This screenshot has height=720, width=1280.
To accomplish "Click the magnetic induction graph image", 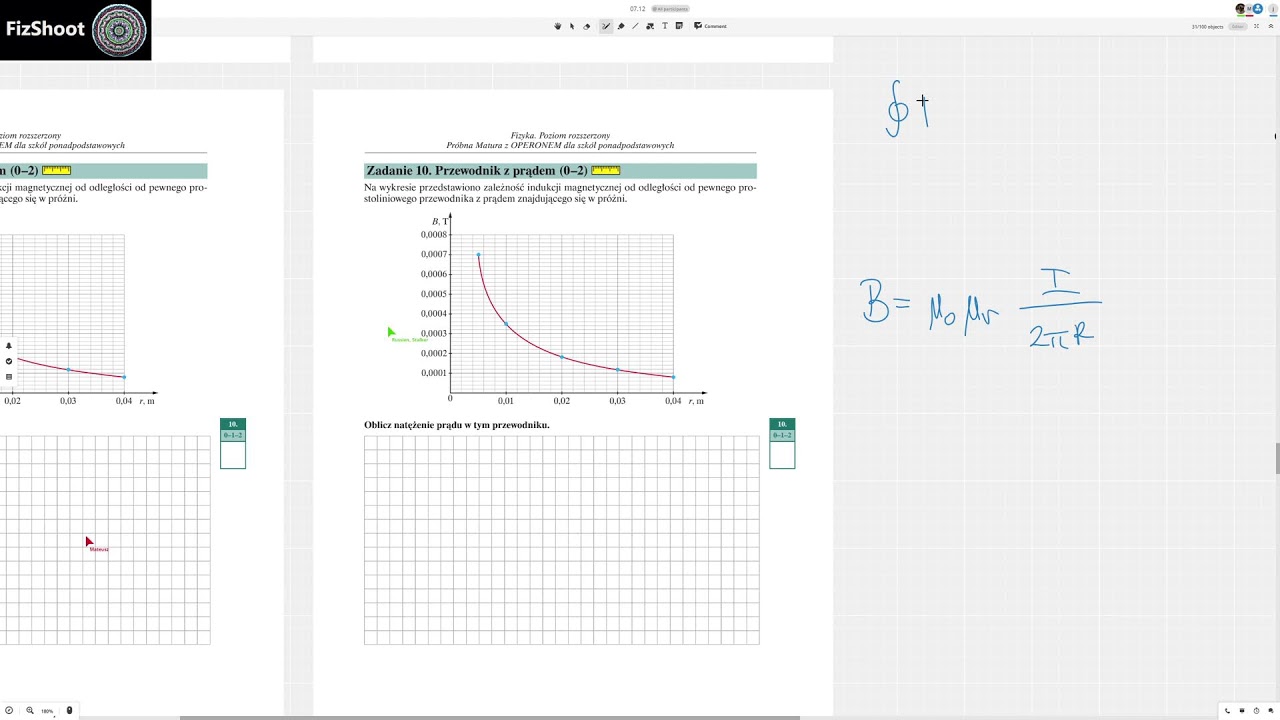I will click(x=562, y=310).
